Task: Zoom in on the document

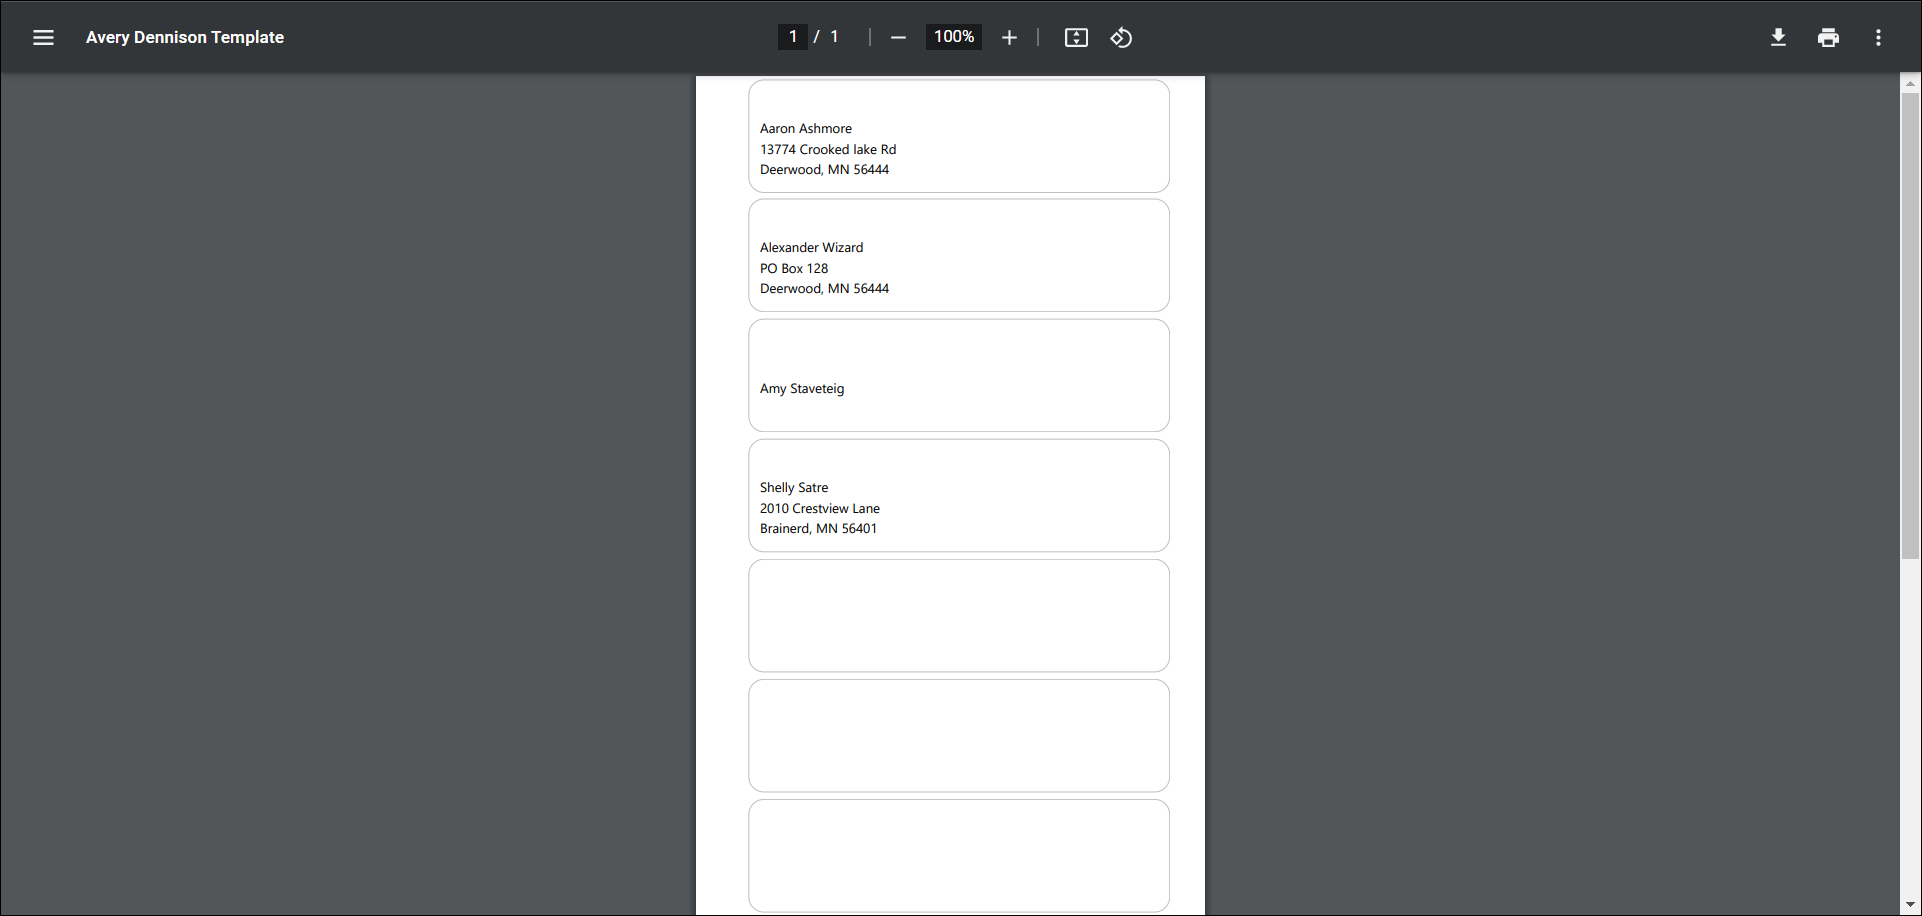Action: pyautogui.click(x=1009, y=37)
